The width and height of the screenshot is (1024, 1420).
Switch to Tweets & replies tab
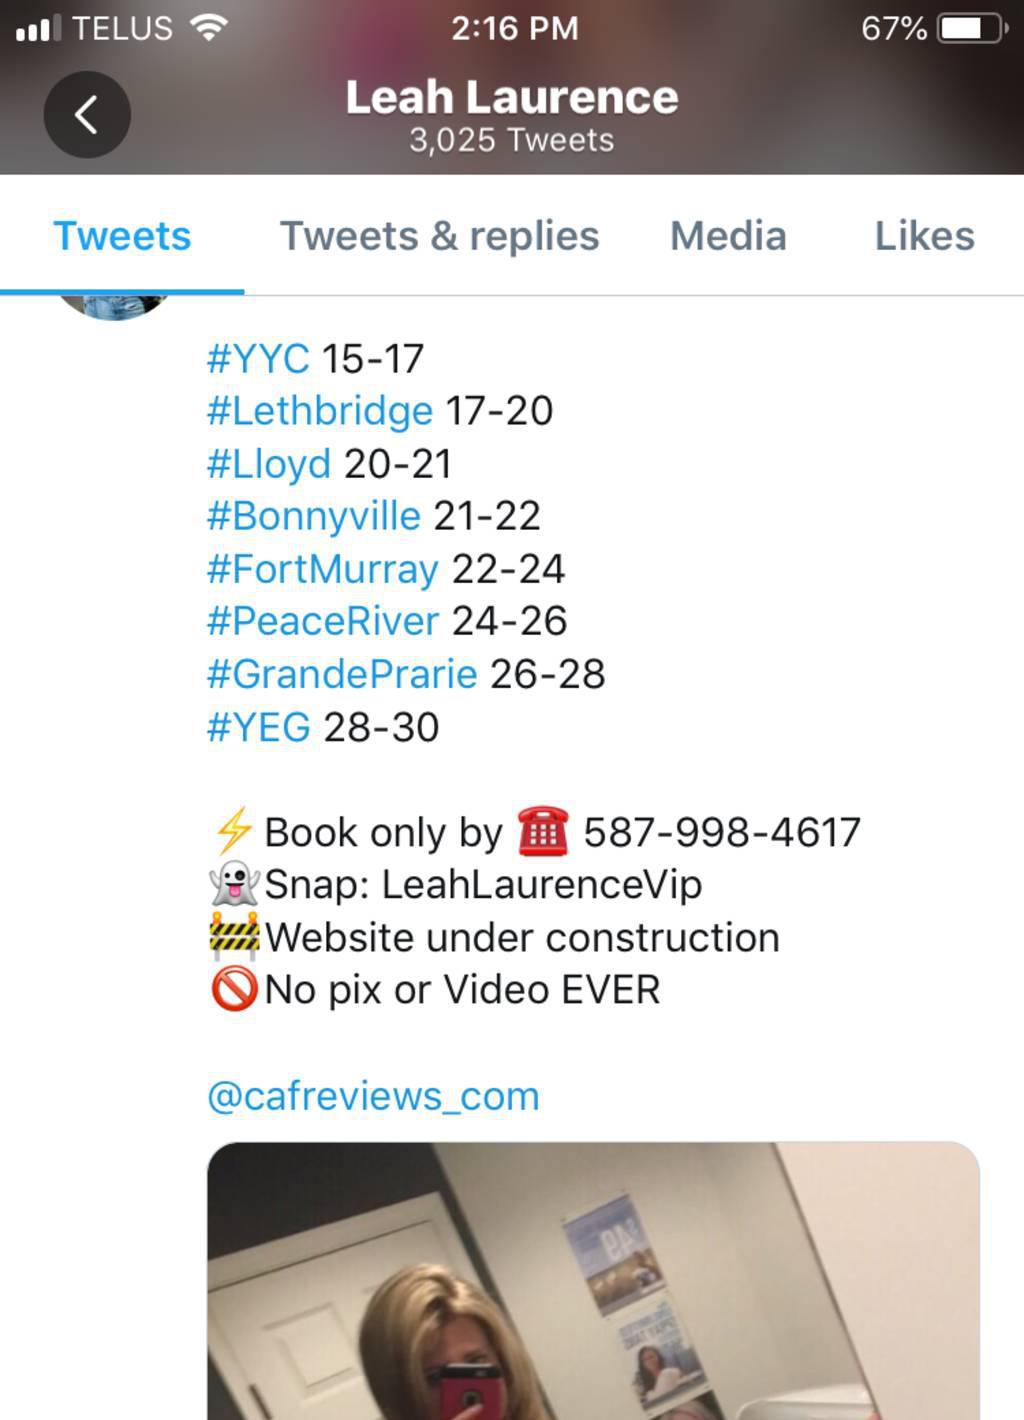pyautogui.click(x=439, y=236)
